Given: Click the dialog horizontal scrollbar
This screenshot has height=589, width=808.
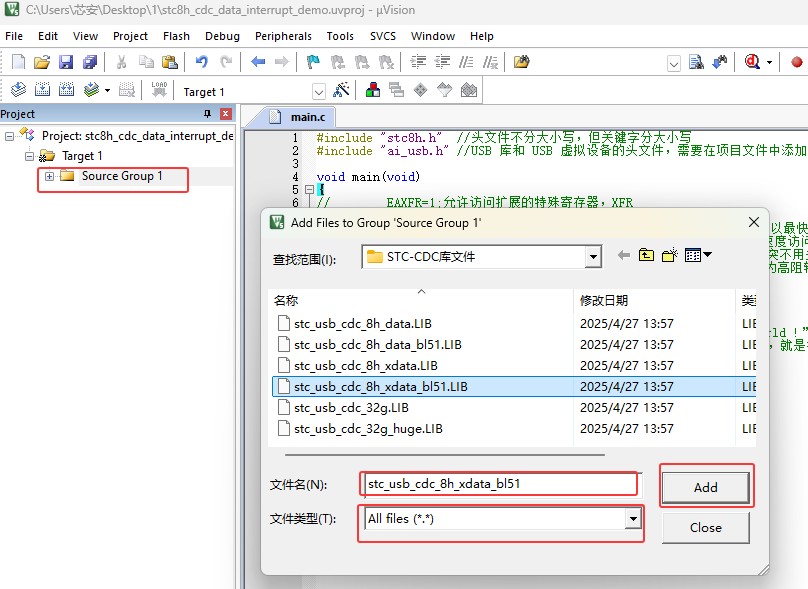Looking at the screenshot, I should pyautogui.click(x=445, y=455).
